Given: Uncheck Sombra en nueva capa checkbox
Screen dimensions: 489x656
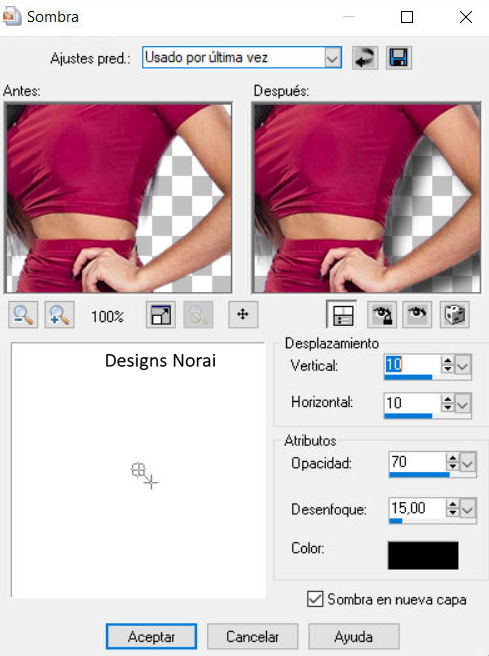Looking at the screenshot, I should (x=315, y=599).
